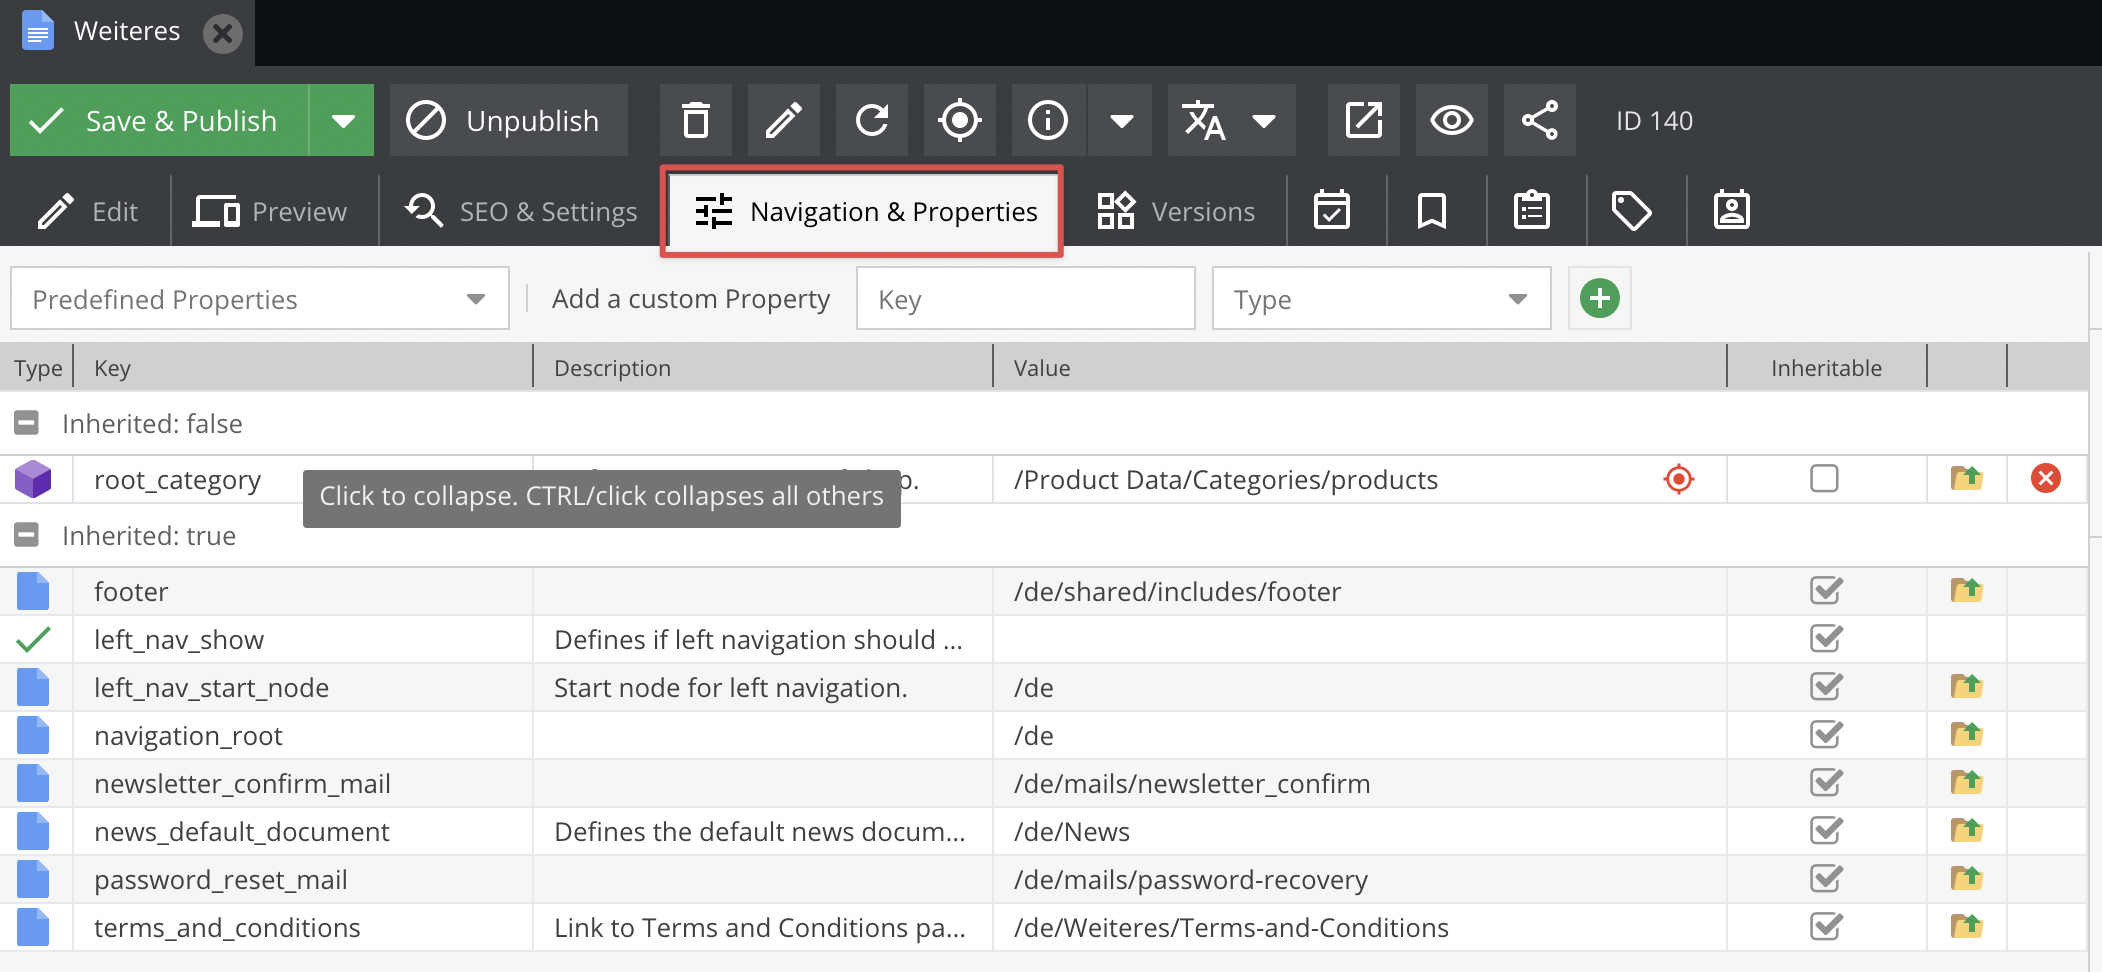
Task: Click the reload icon in toolbar
Action: (x=871, y=121)
